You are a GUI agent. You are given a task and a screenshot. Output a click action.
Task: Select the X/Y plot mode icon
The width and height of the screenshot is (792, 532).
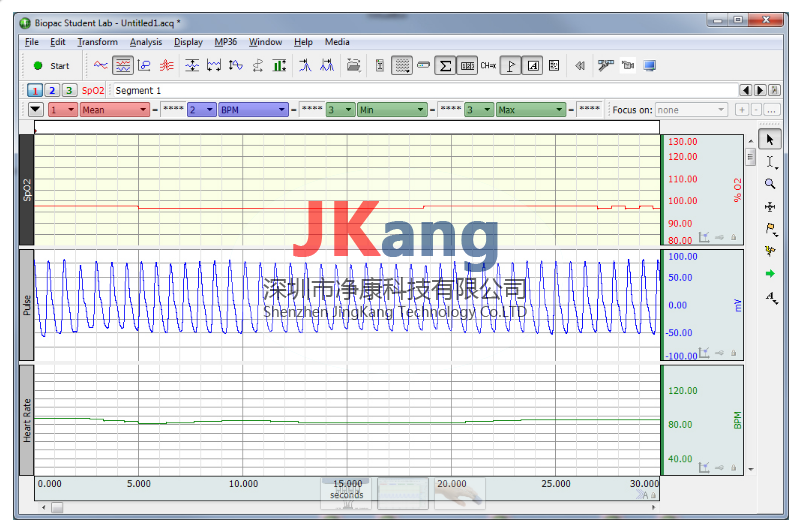[144, 65]
